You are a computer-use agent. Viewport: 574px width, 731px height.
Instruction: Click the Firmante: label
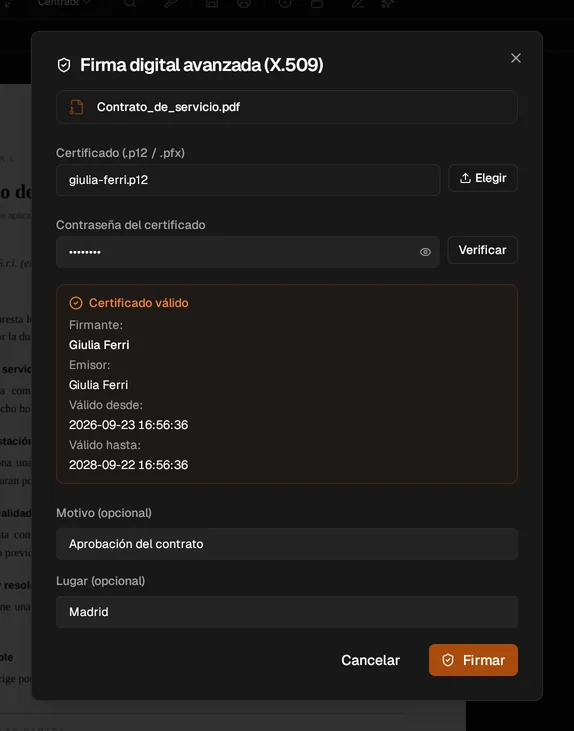(96, 325)
